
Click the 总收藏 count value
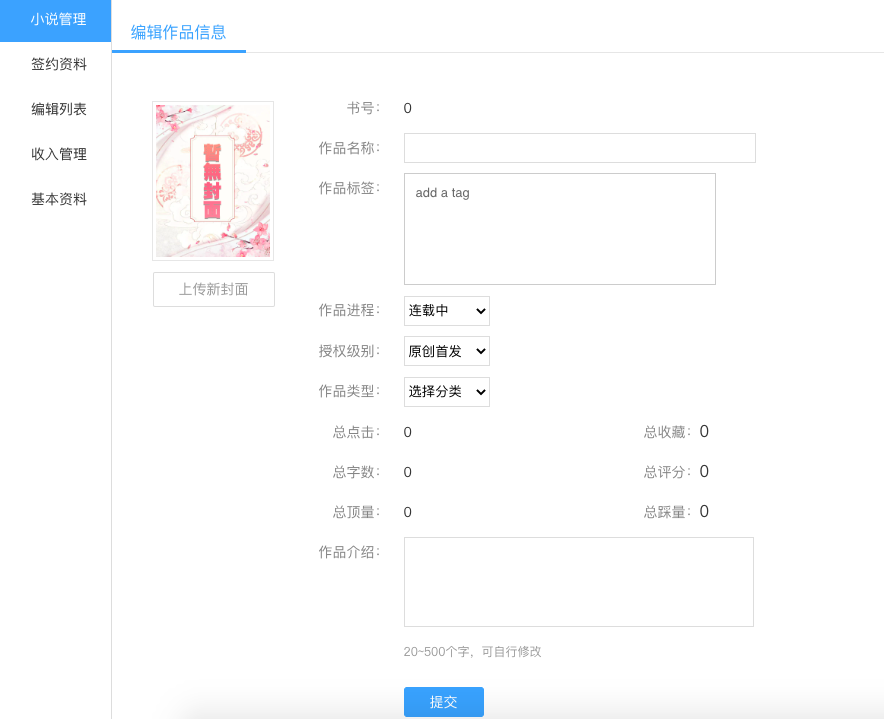[704, 432]
